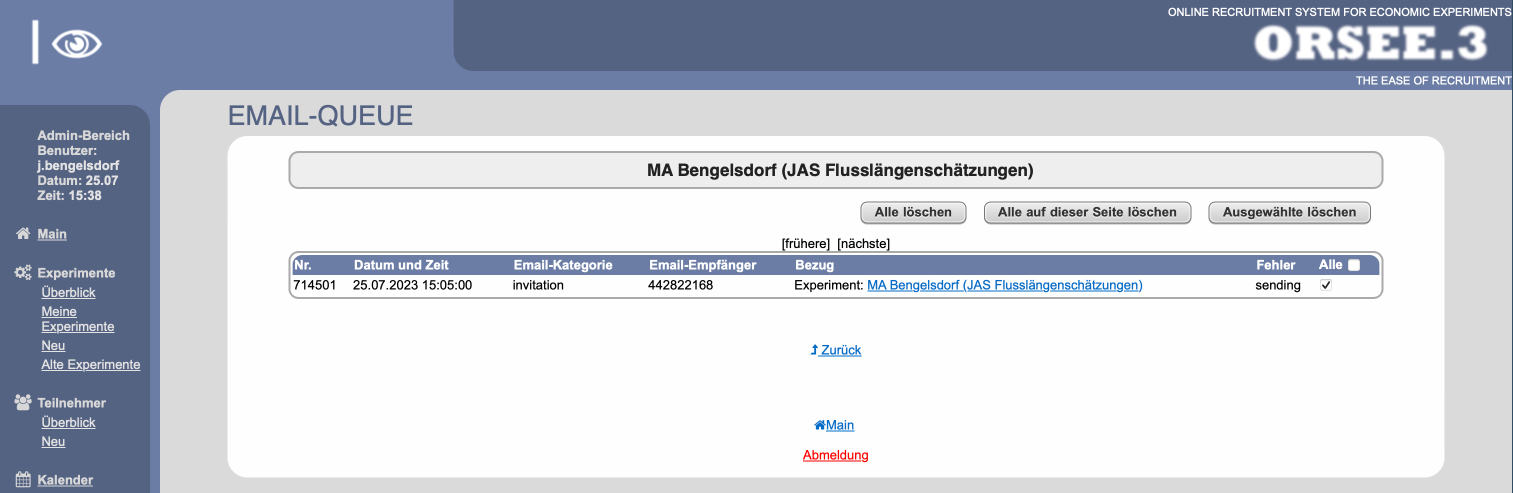Open Alte Experimente in sidebar

[91, 365]
